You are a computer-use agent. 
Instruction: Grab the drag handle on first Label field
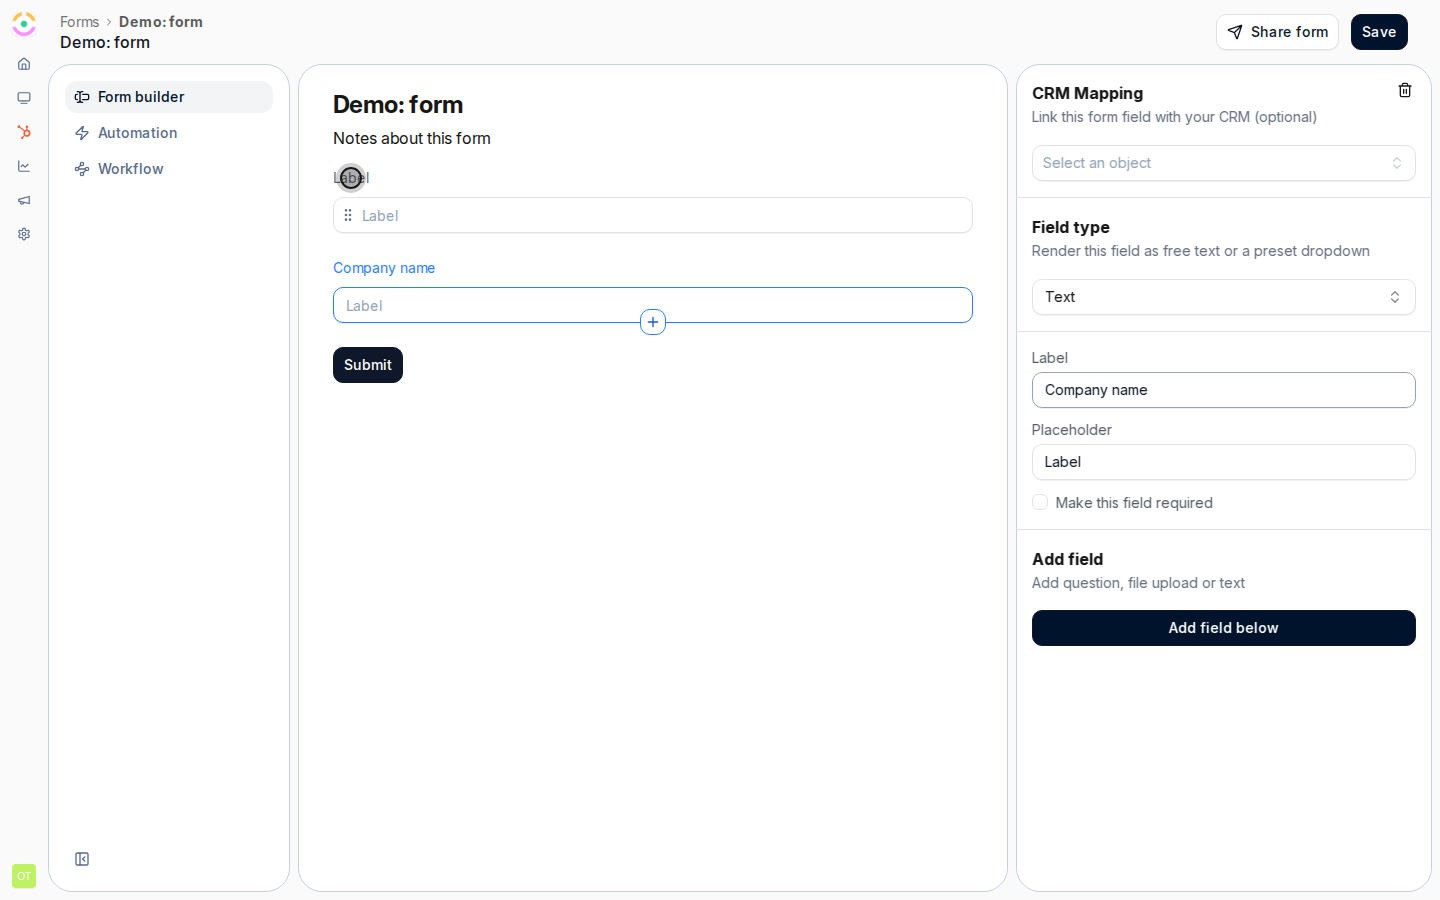tap(348, 215)
